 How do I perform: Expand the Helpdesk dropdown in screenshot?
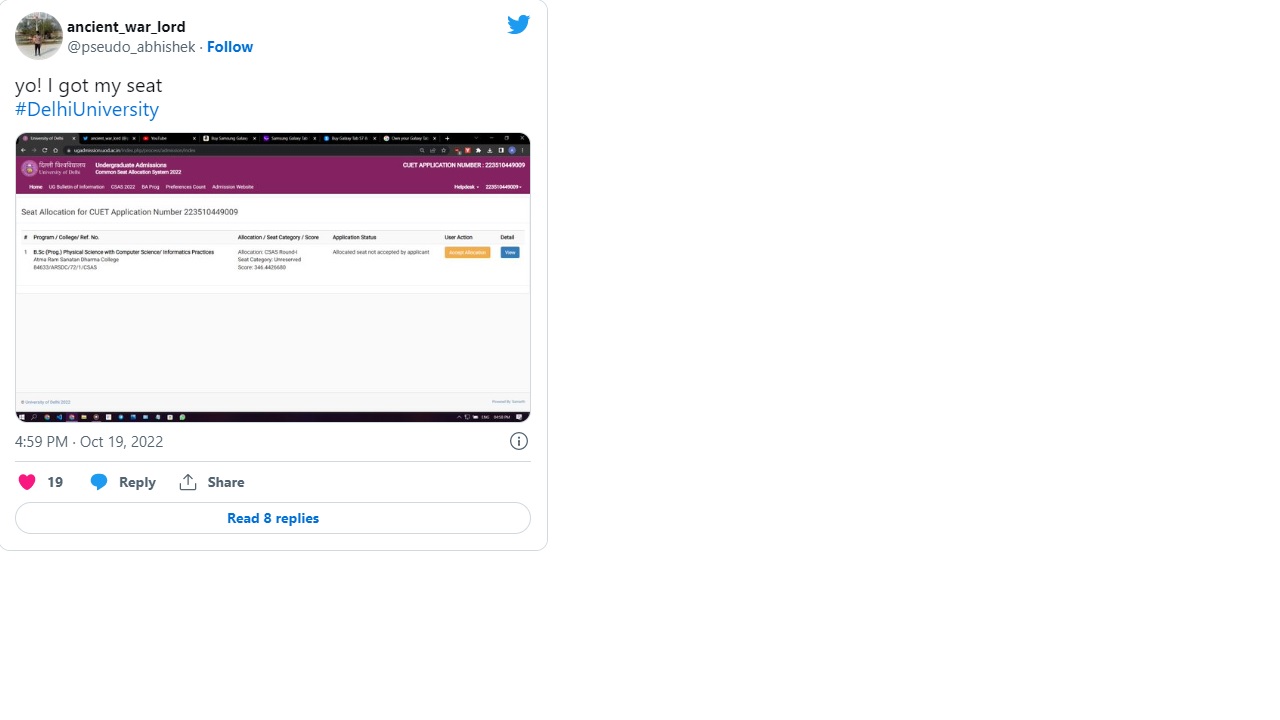[x=466, y=187]
